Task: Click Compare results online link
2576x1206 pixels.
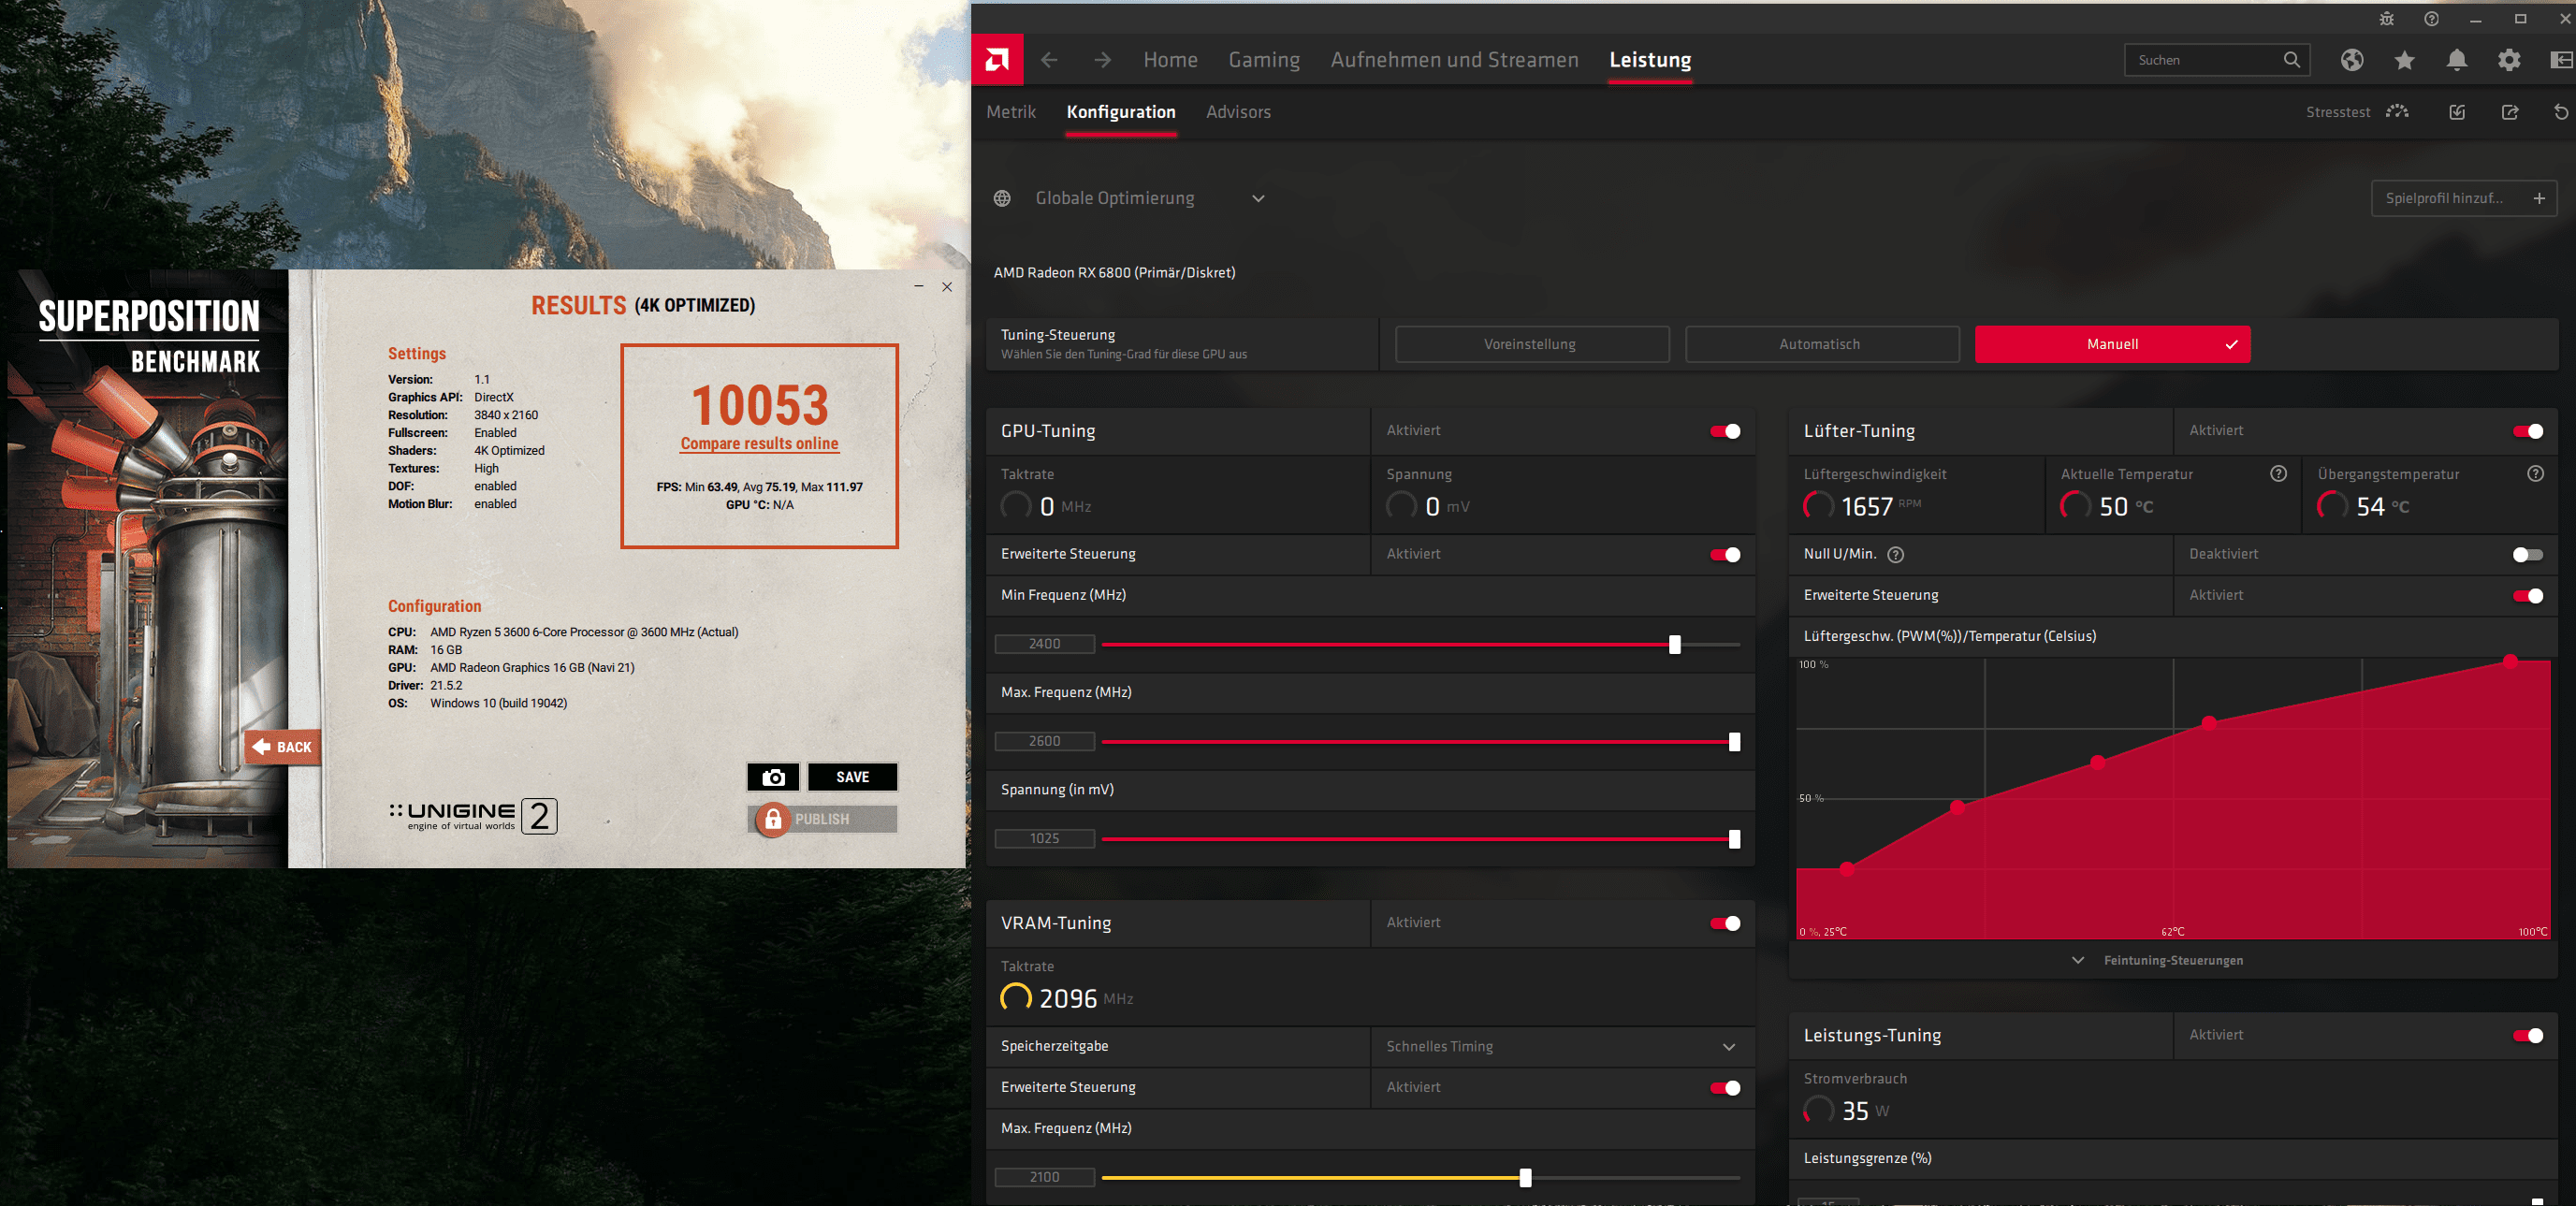Action: tap(759, 444)
